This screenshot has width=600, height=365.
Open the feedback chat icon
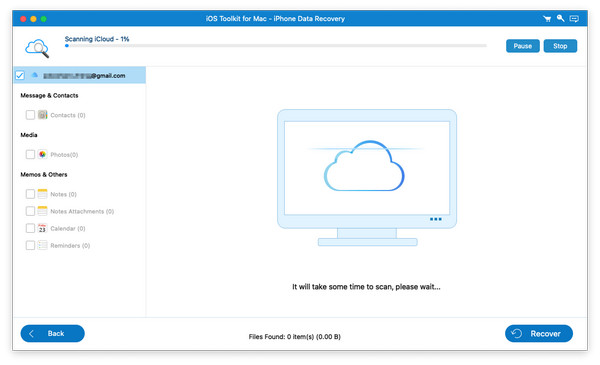pyautogui.click(x=574, y=18)
